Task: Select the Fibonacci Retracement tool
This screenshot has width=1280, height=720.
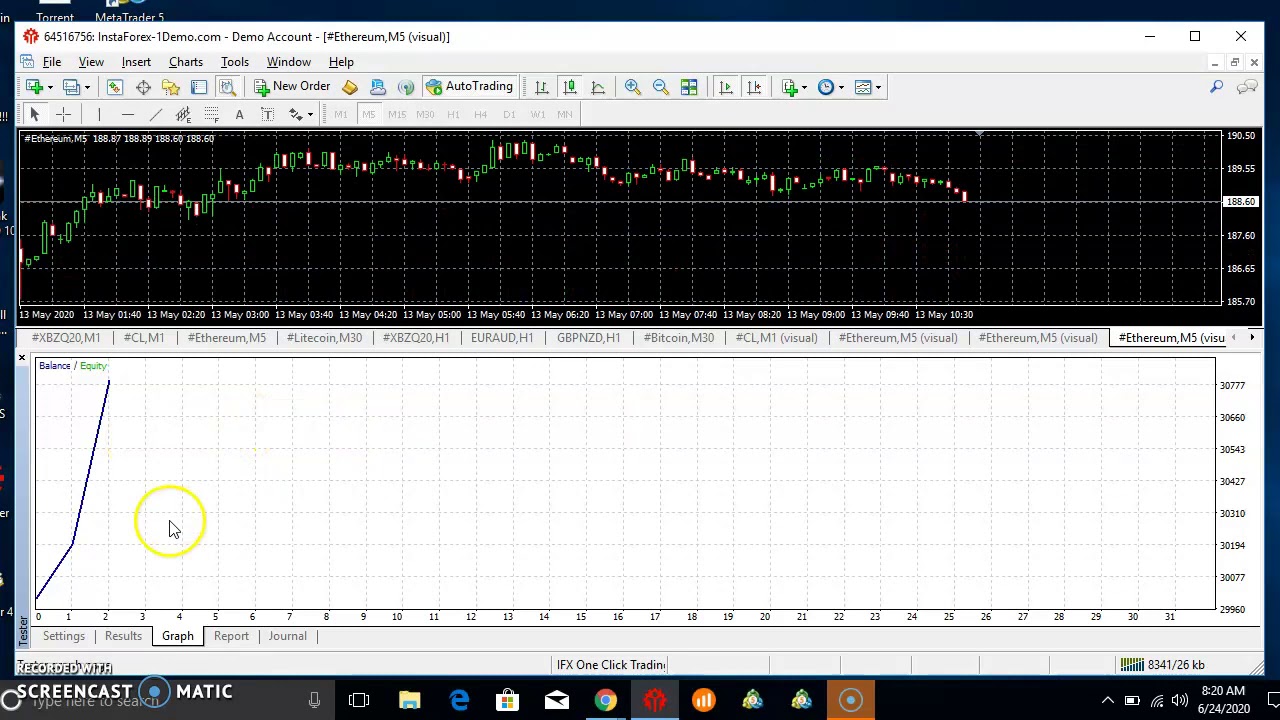Action: point(211,114)
